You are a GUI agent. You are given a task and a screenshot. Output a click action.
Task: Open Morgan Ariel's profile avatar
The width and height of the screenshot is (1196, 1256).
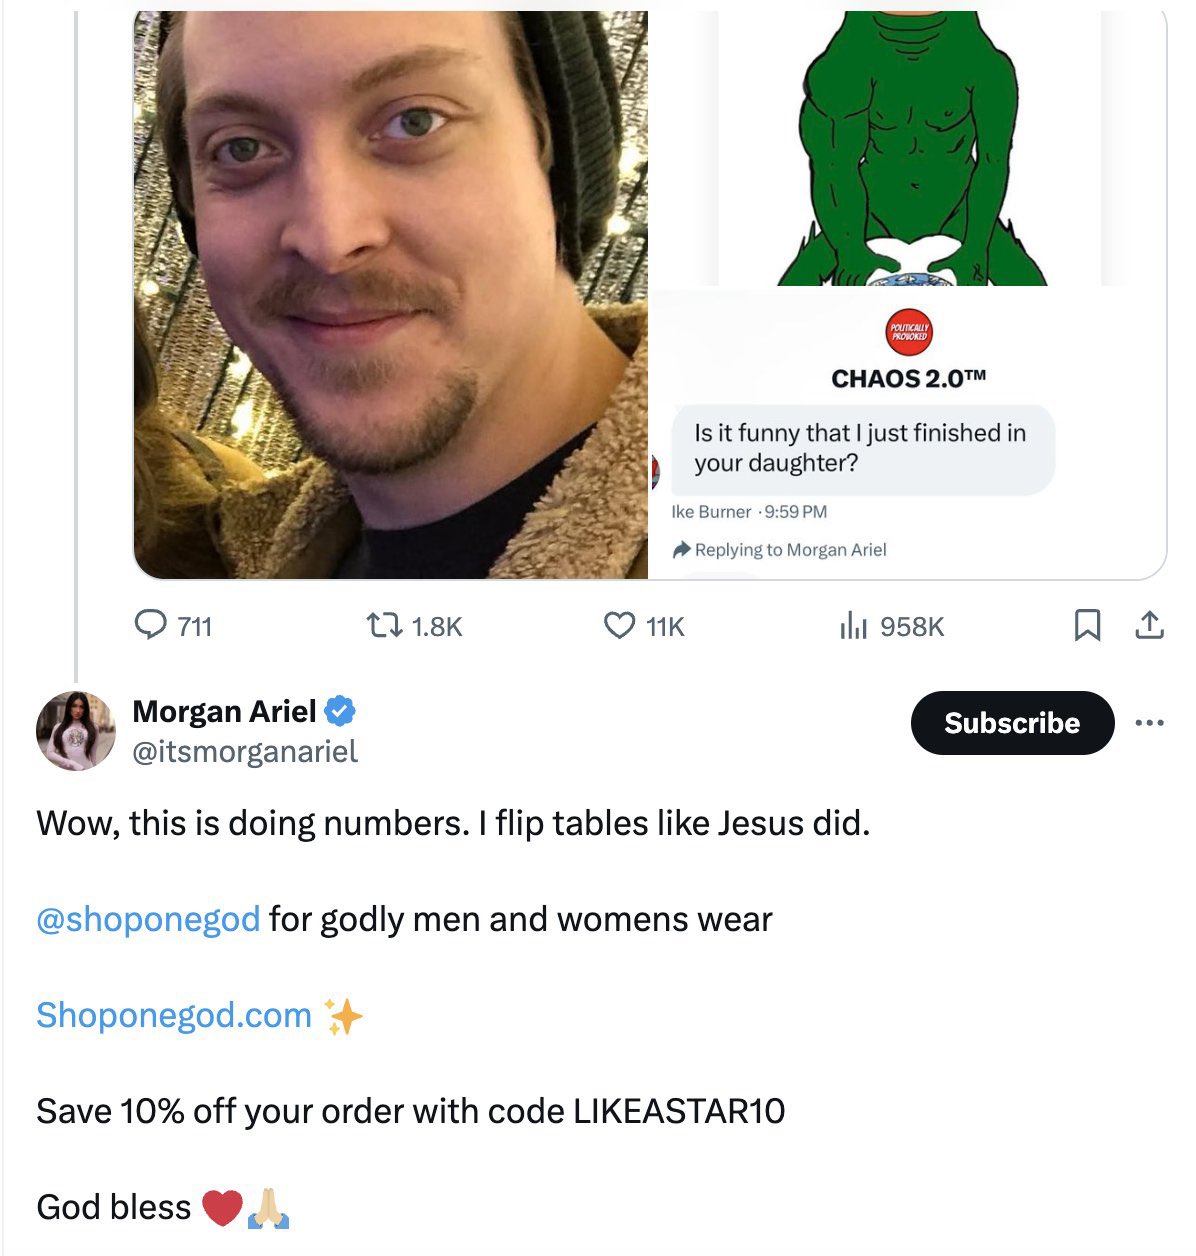[x=76, y=730]
